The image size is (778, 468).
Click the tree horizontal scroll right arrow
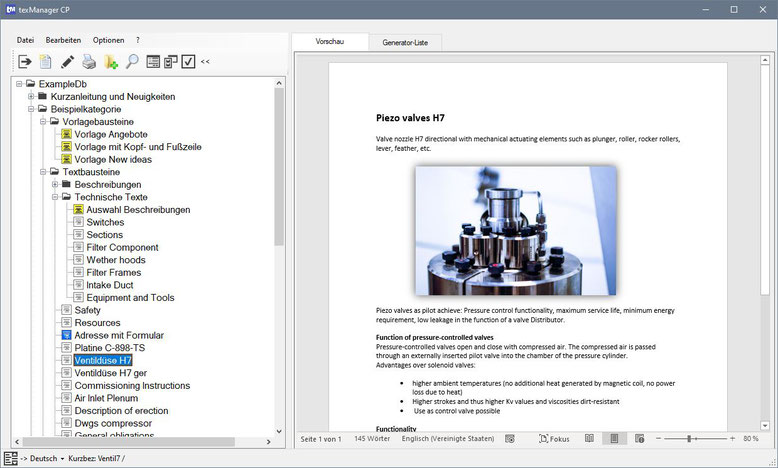click(268, 442)
